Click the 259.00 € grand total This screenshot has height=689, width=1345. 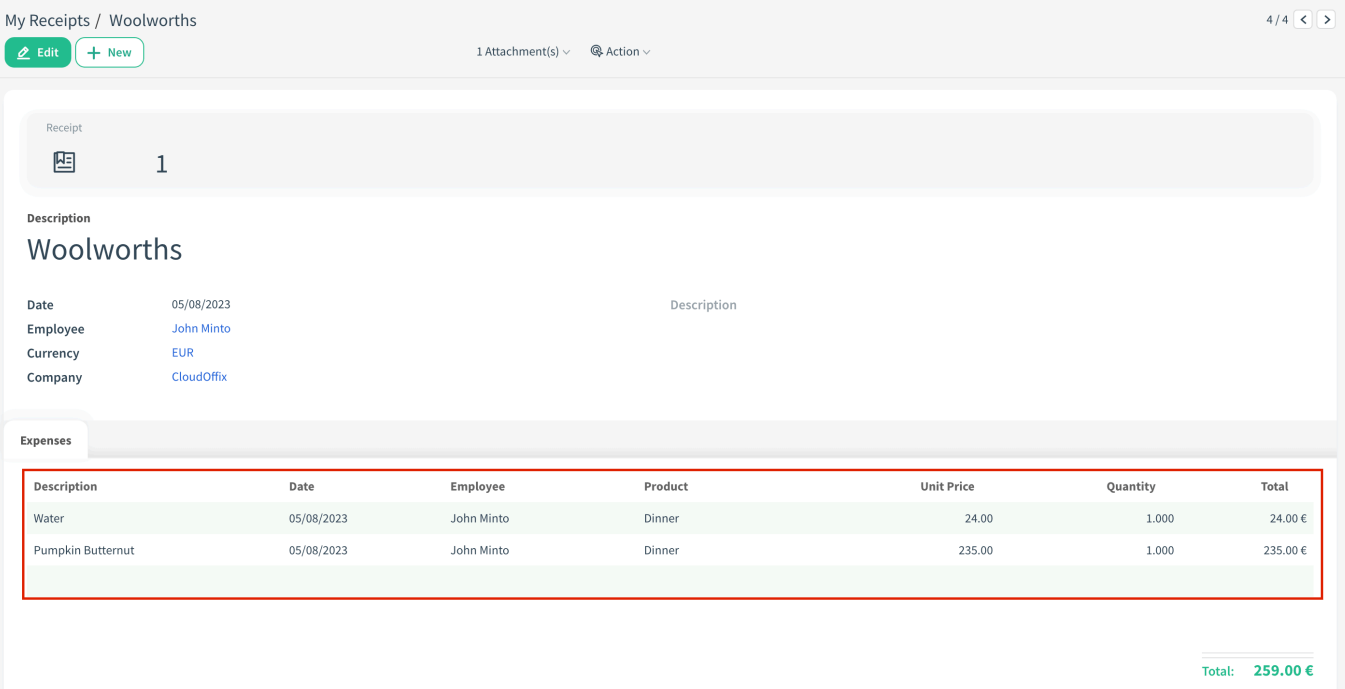1283,670
